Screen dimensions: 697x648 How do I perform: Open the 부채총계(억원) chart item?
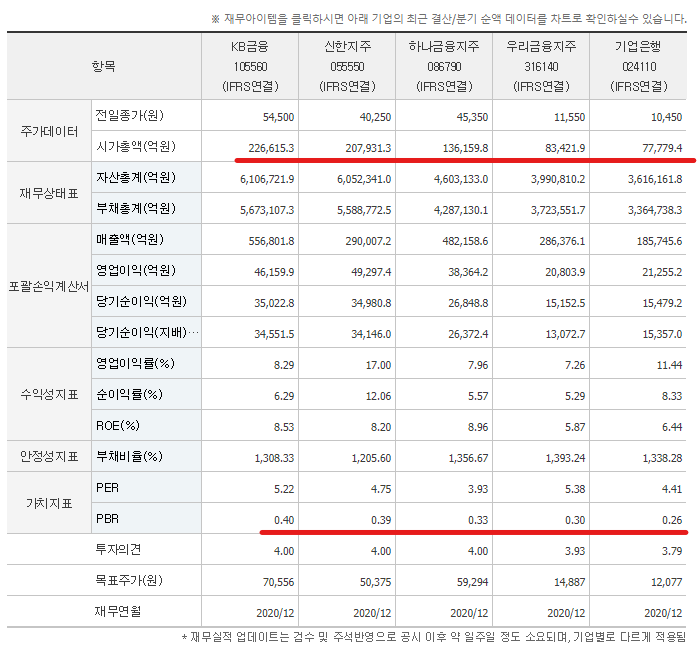[136, 208]
